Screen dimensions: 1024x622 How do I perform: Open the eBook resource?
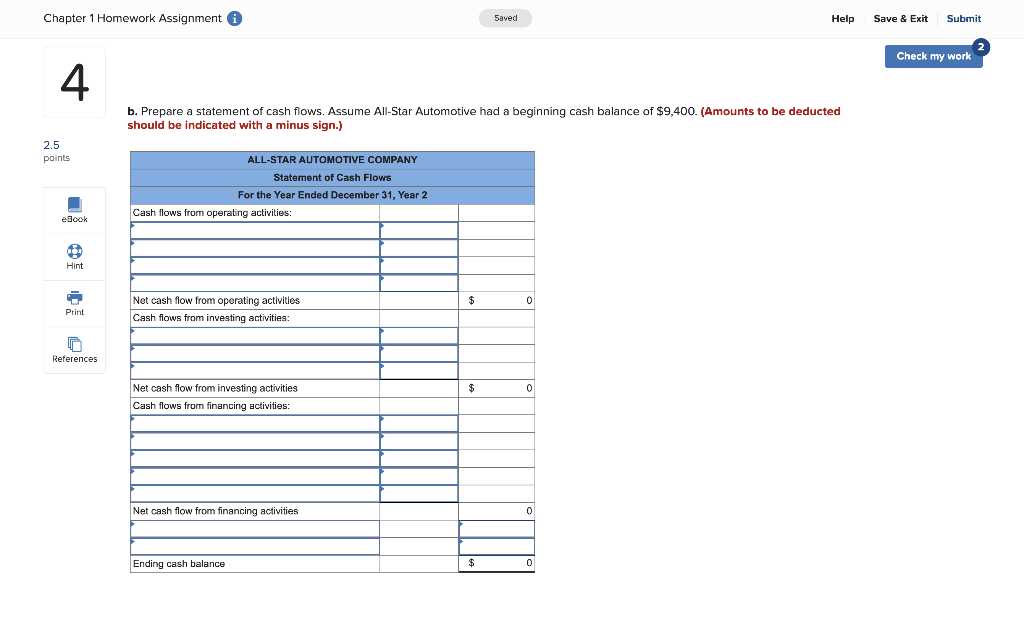pyautogui.click(x=74, y=210)
